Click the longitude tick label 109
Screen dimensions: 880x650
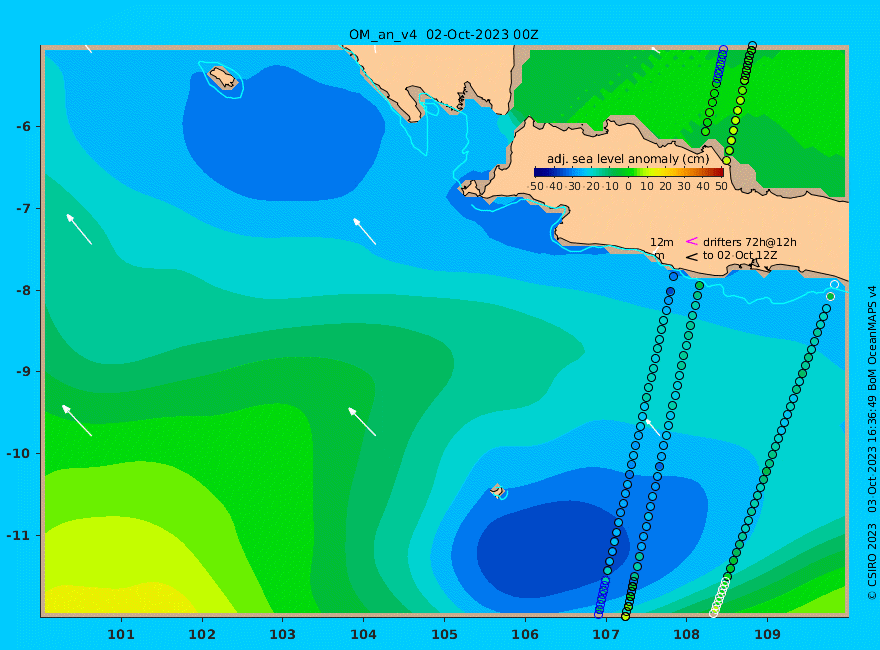coord(767,635)
